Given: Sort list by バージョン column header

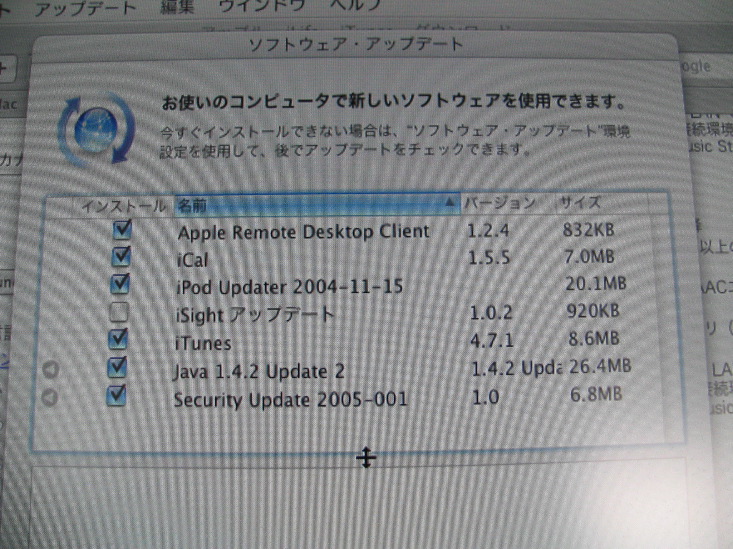Looking at the screenshot, I should (x=508, y=203).
